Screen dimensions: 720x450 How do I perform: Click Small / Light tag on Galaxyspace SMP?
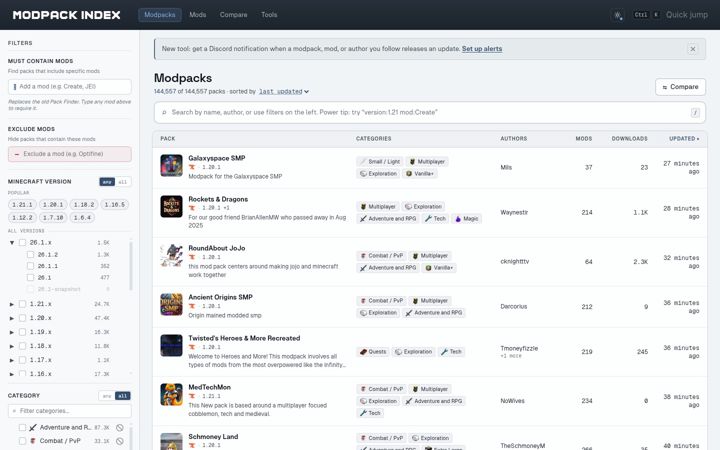tap(380, 162)
